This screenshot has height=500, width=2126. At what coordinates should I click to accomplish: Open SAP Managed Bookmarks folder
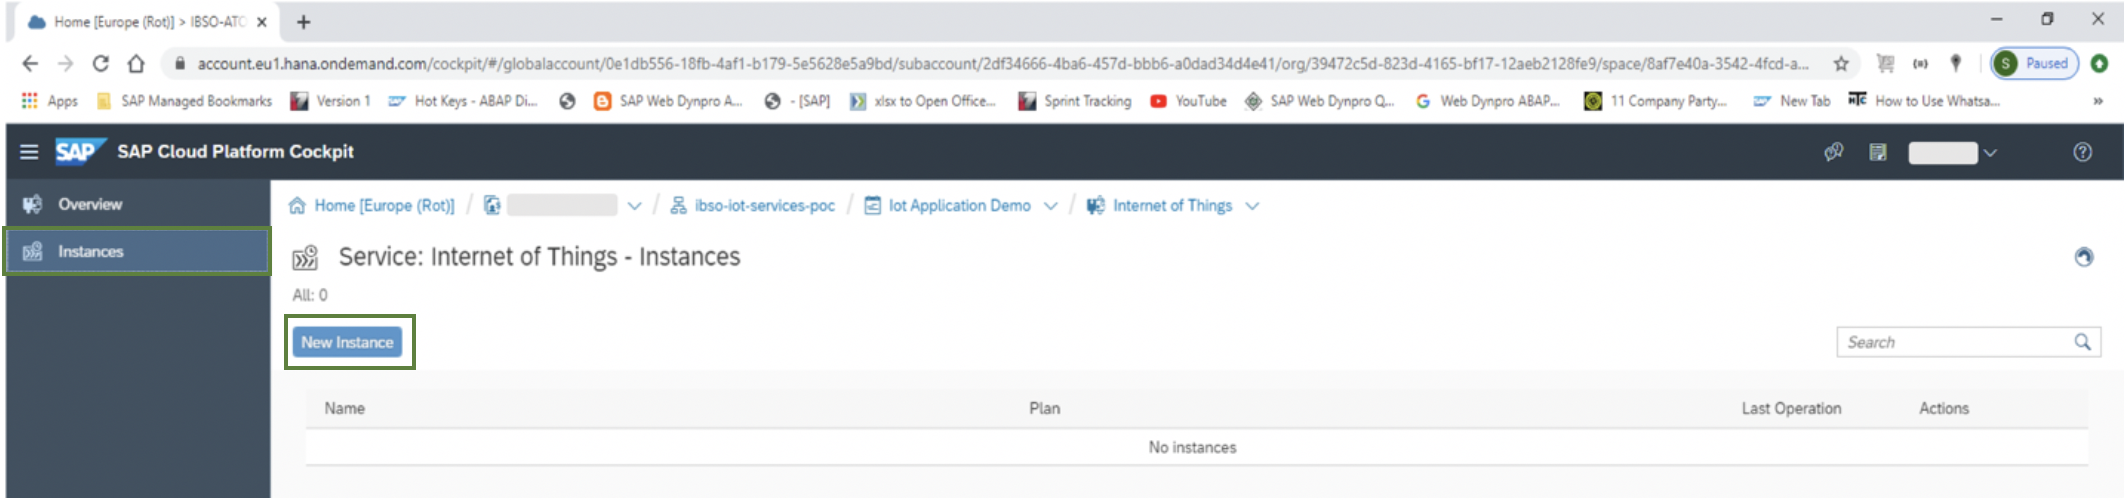pos(185,101)
